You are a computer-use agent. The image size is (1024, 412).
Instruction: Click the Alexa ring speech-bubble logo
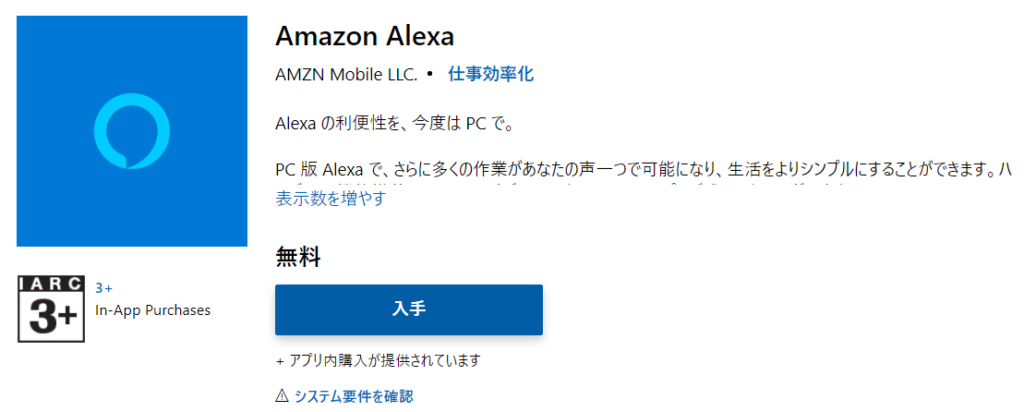(x=132, y=131)
